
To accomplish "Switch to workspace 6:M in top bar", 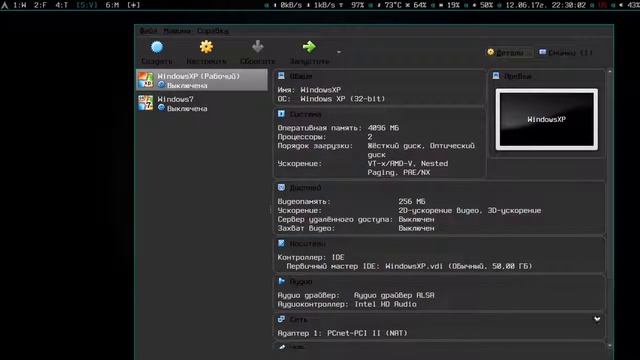I will 112,5.
